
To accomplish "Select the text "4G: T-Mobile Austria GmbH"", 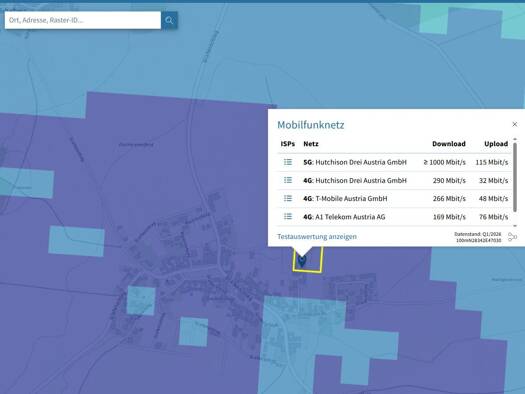I will pyautogui.click(x=345, y=199).
